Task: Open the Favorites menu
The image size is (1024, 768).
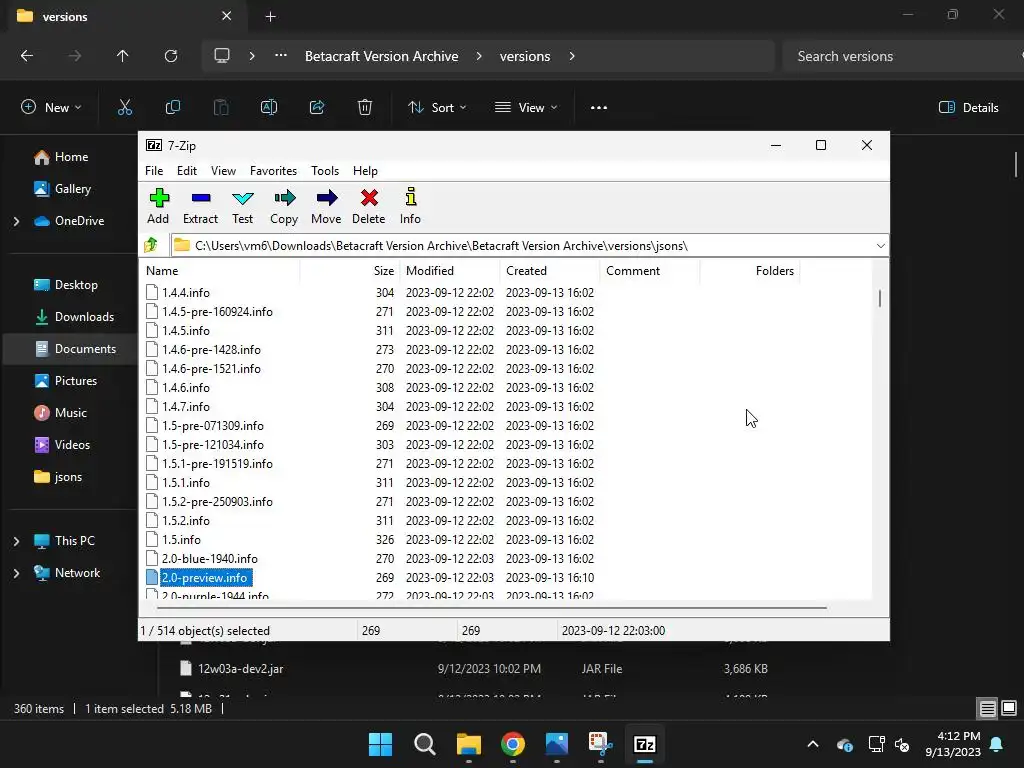Action: [273, 170]
